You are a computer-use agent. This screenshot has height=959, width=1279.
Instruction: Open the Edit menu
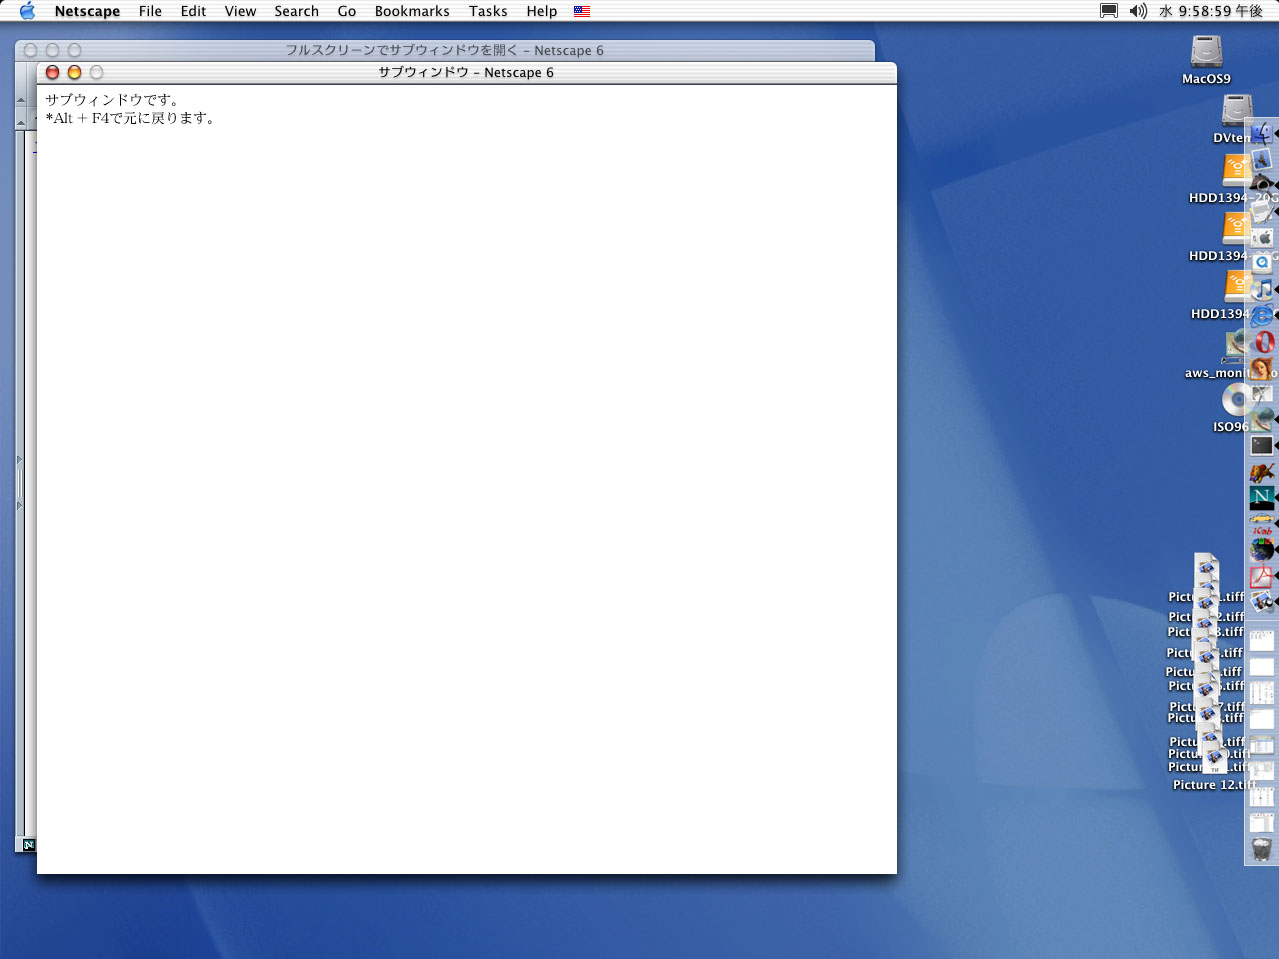tap(193, 11)
